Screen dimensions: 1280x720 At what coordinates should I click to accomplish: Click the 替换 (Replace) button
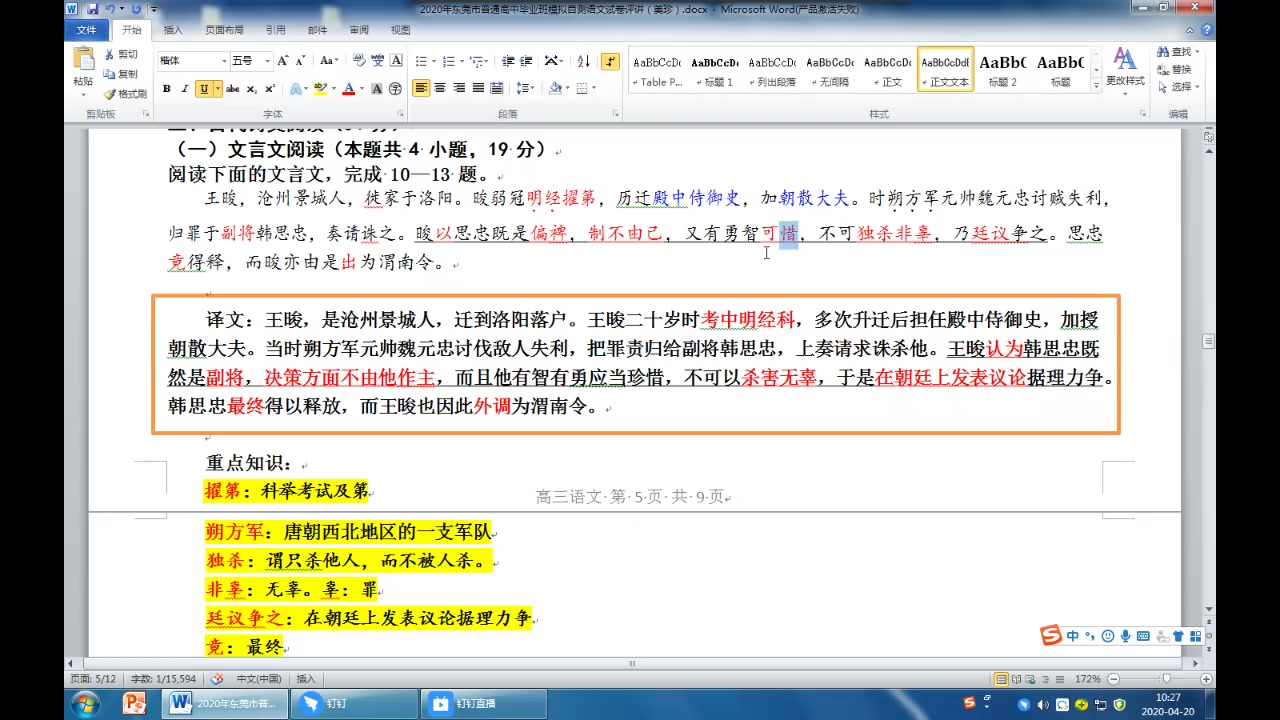pos(1175,69)
